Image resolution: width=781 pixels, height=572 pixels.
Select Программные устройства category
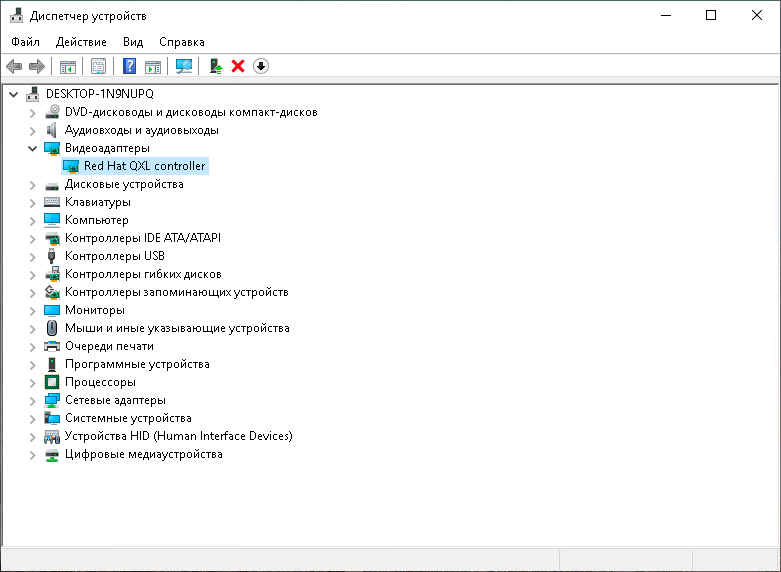click(x=137, y=364)
